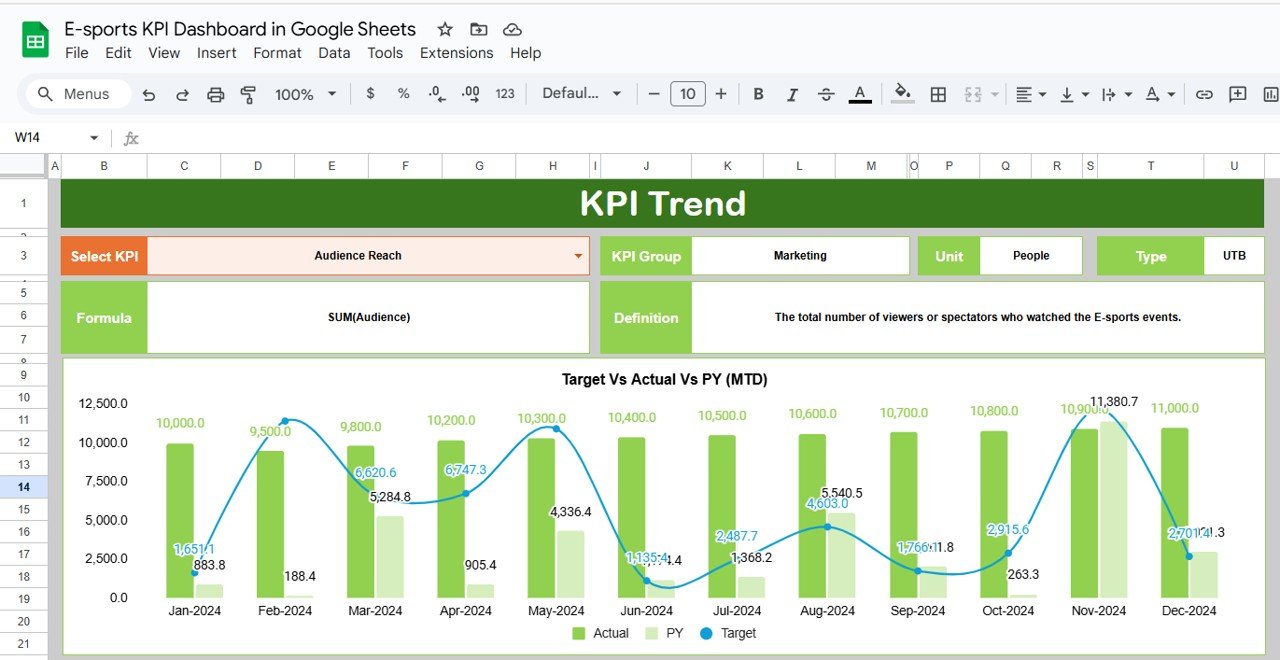1280x660 pixels.
Task: Open the Extensions menu
Action: [456, 53]
